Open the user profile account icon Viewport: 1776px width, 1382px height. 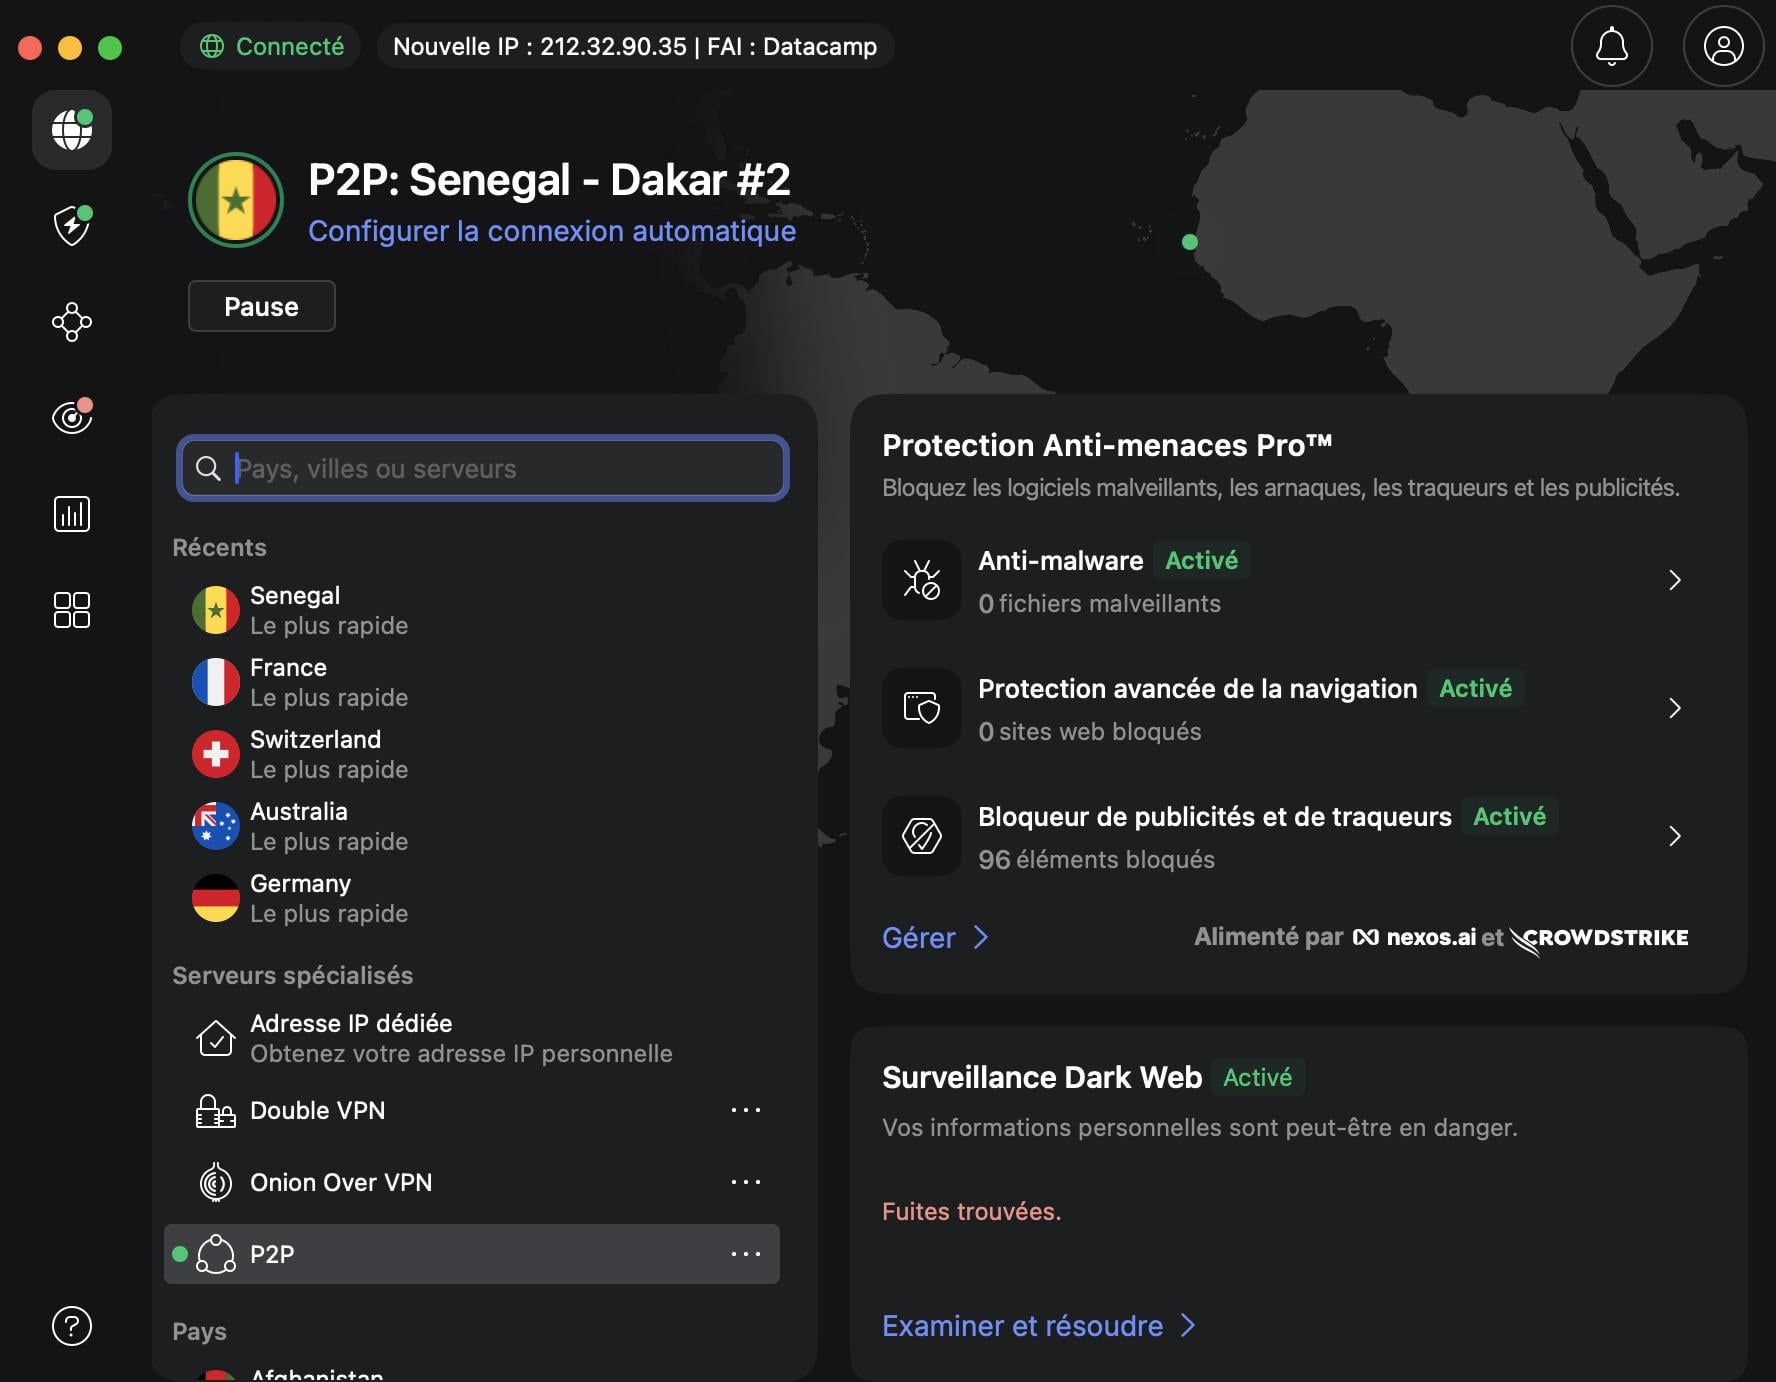[x=1723, y=46]
